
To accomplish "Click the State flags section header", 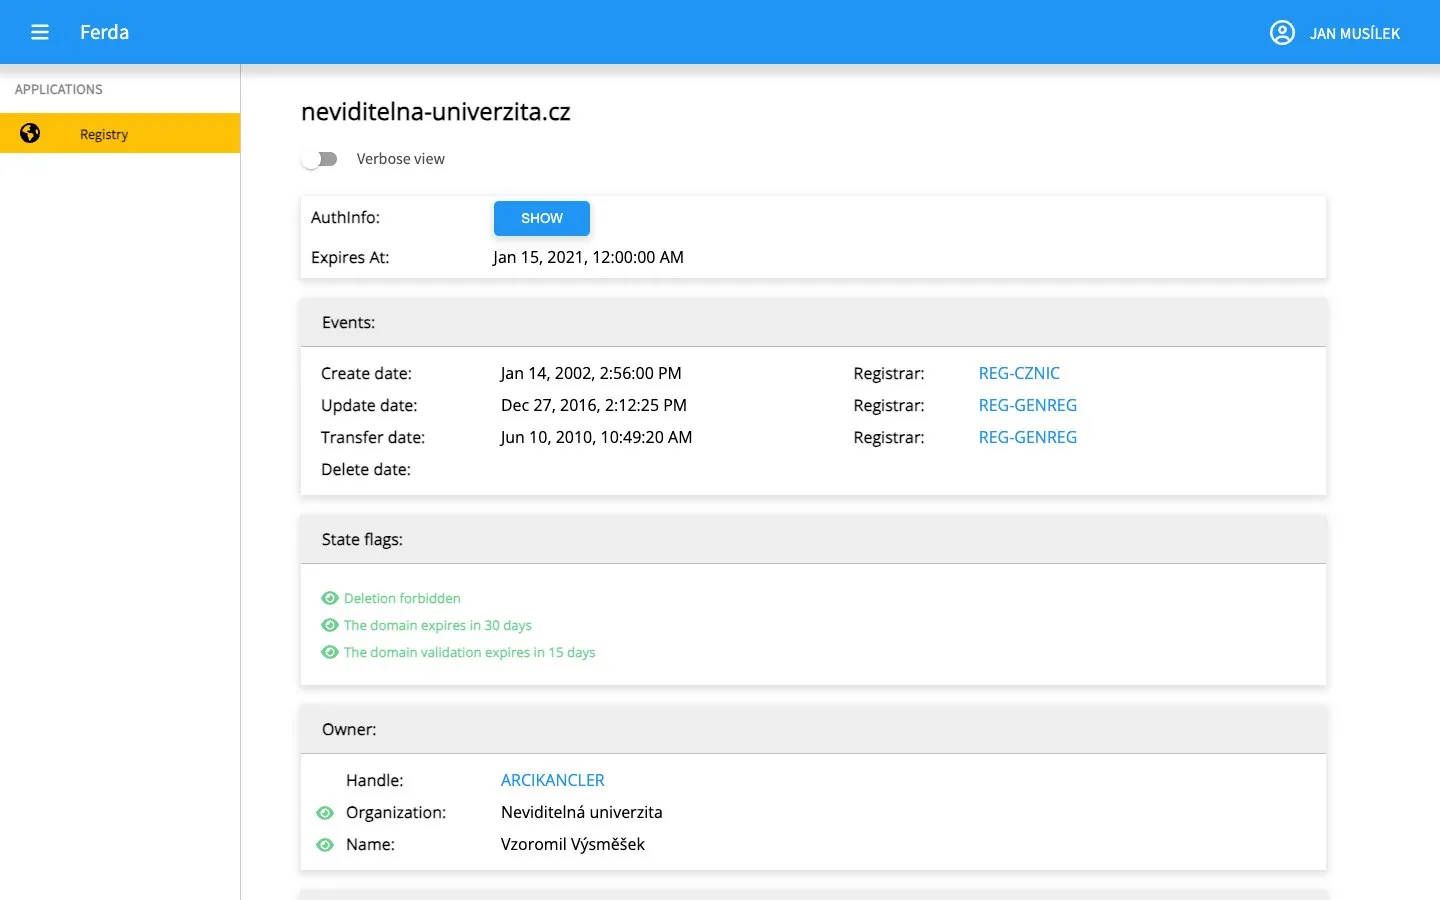I will coord(813,540).
